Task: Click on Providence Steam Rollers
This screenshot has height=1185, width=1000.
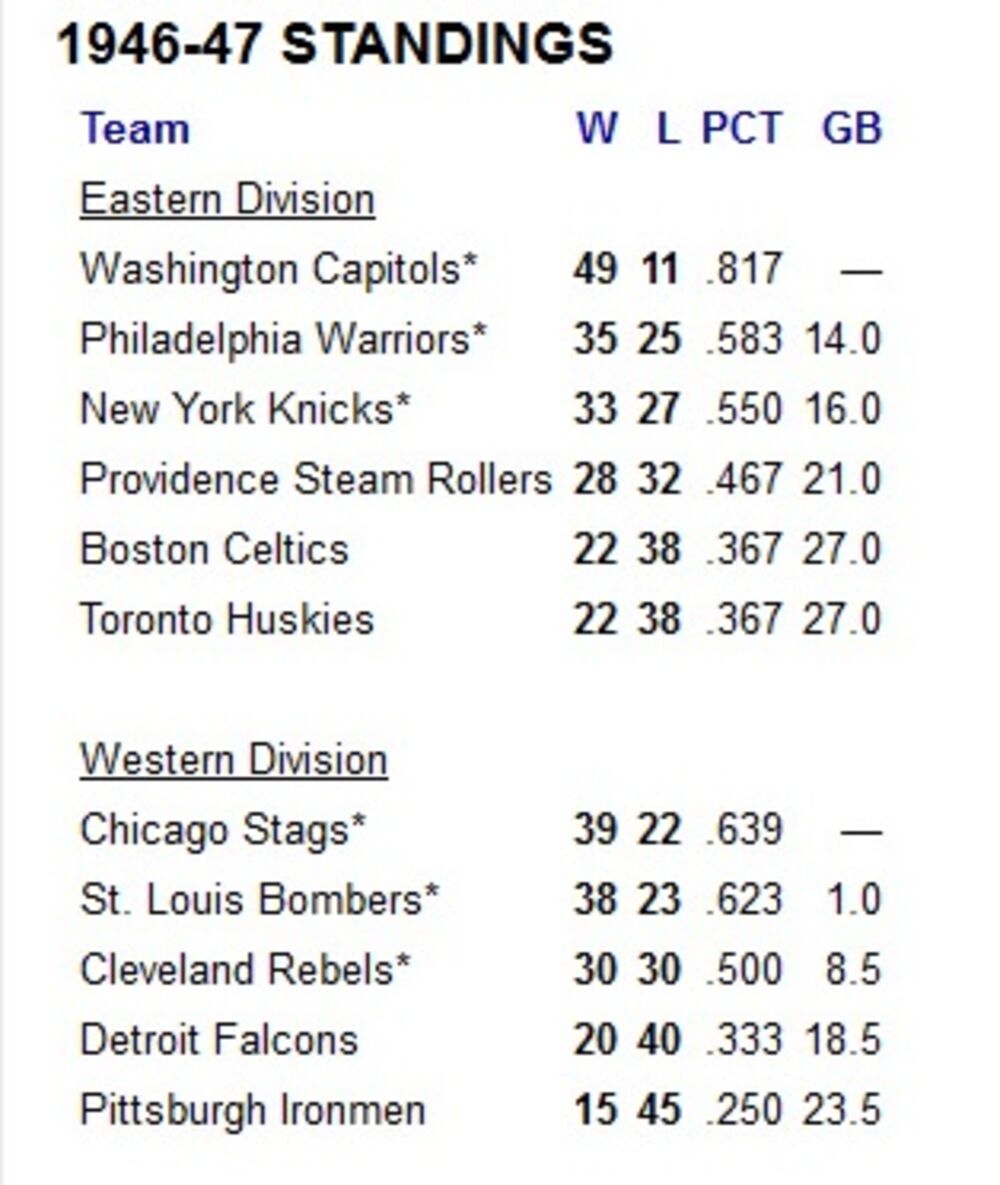Action: tap(315, 479)
